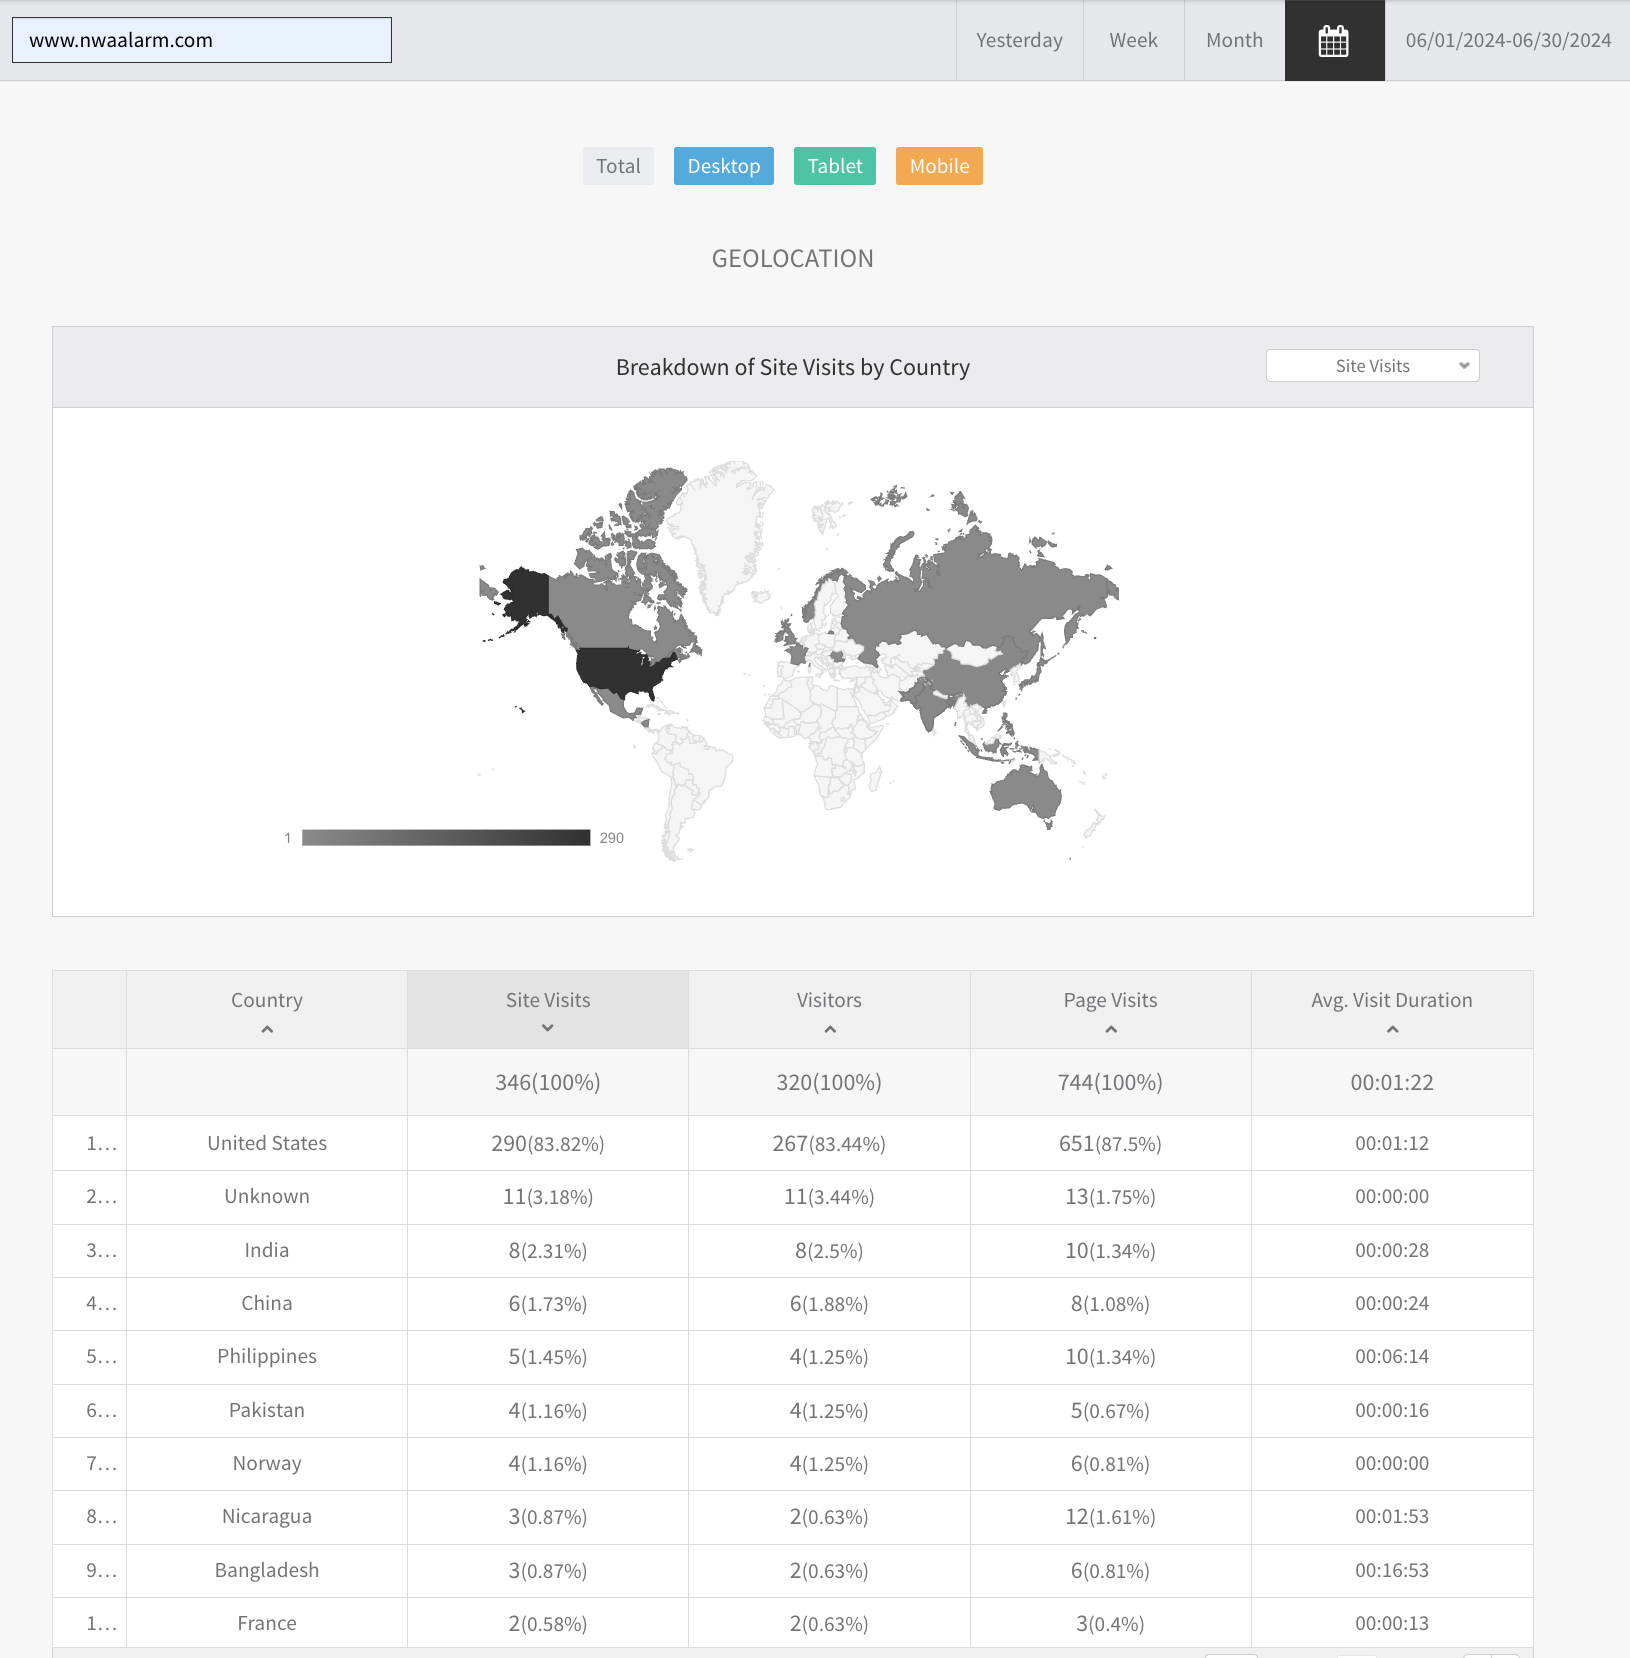The width and height of the screenshot is (1630, 1658).
Task: Open the Site Visits metric dropdown
Action: 1373,366
